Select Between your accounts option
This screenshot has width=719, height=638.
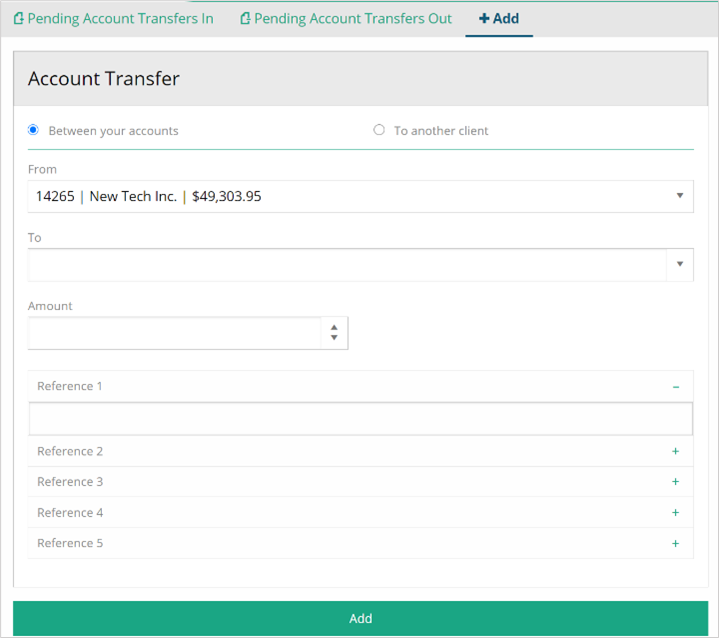[x=33, y=130]
